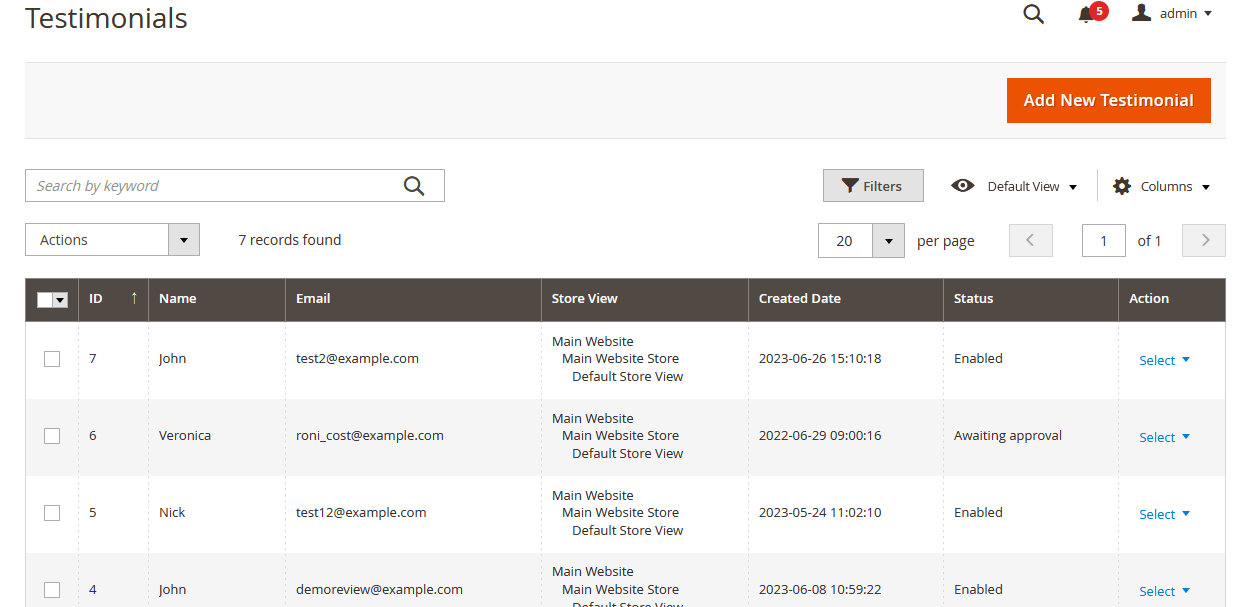Open the Default View eye icon
1250x607 pixels.
click(962, 186)
